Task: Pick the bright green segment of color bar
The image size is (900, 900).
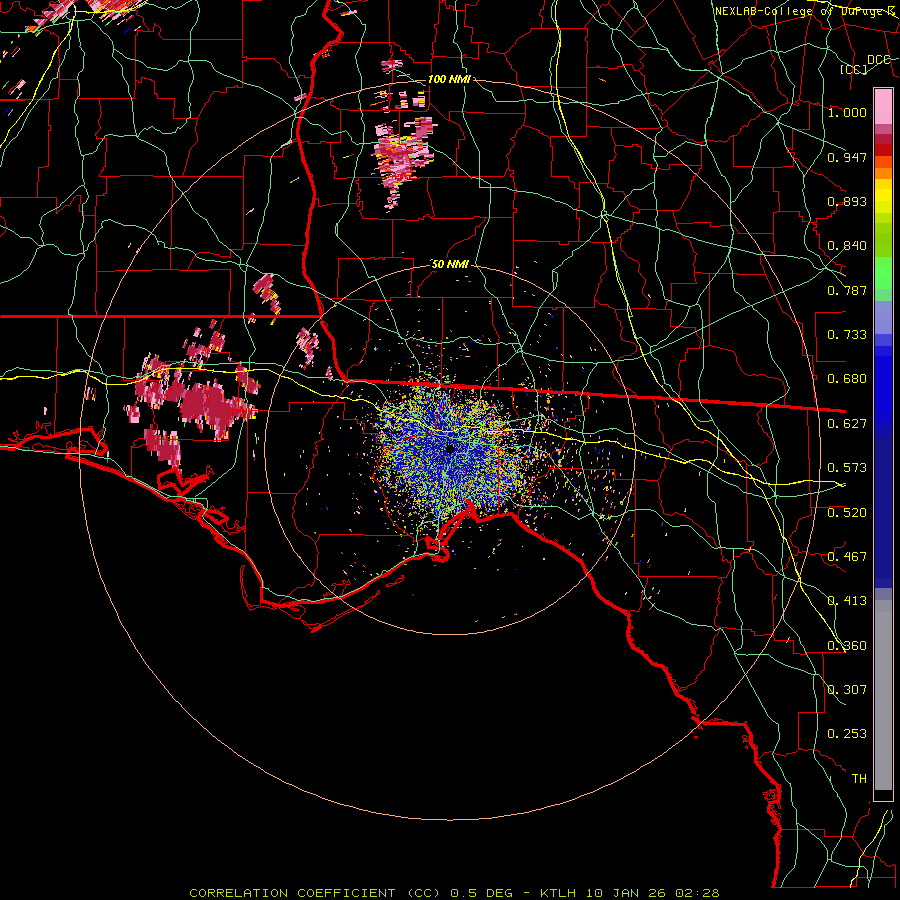Action: pos(883,273)
